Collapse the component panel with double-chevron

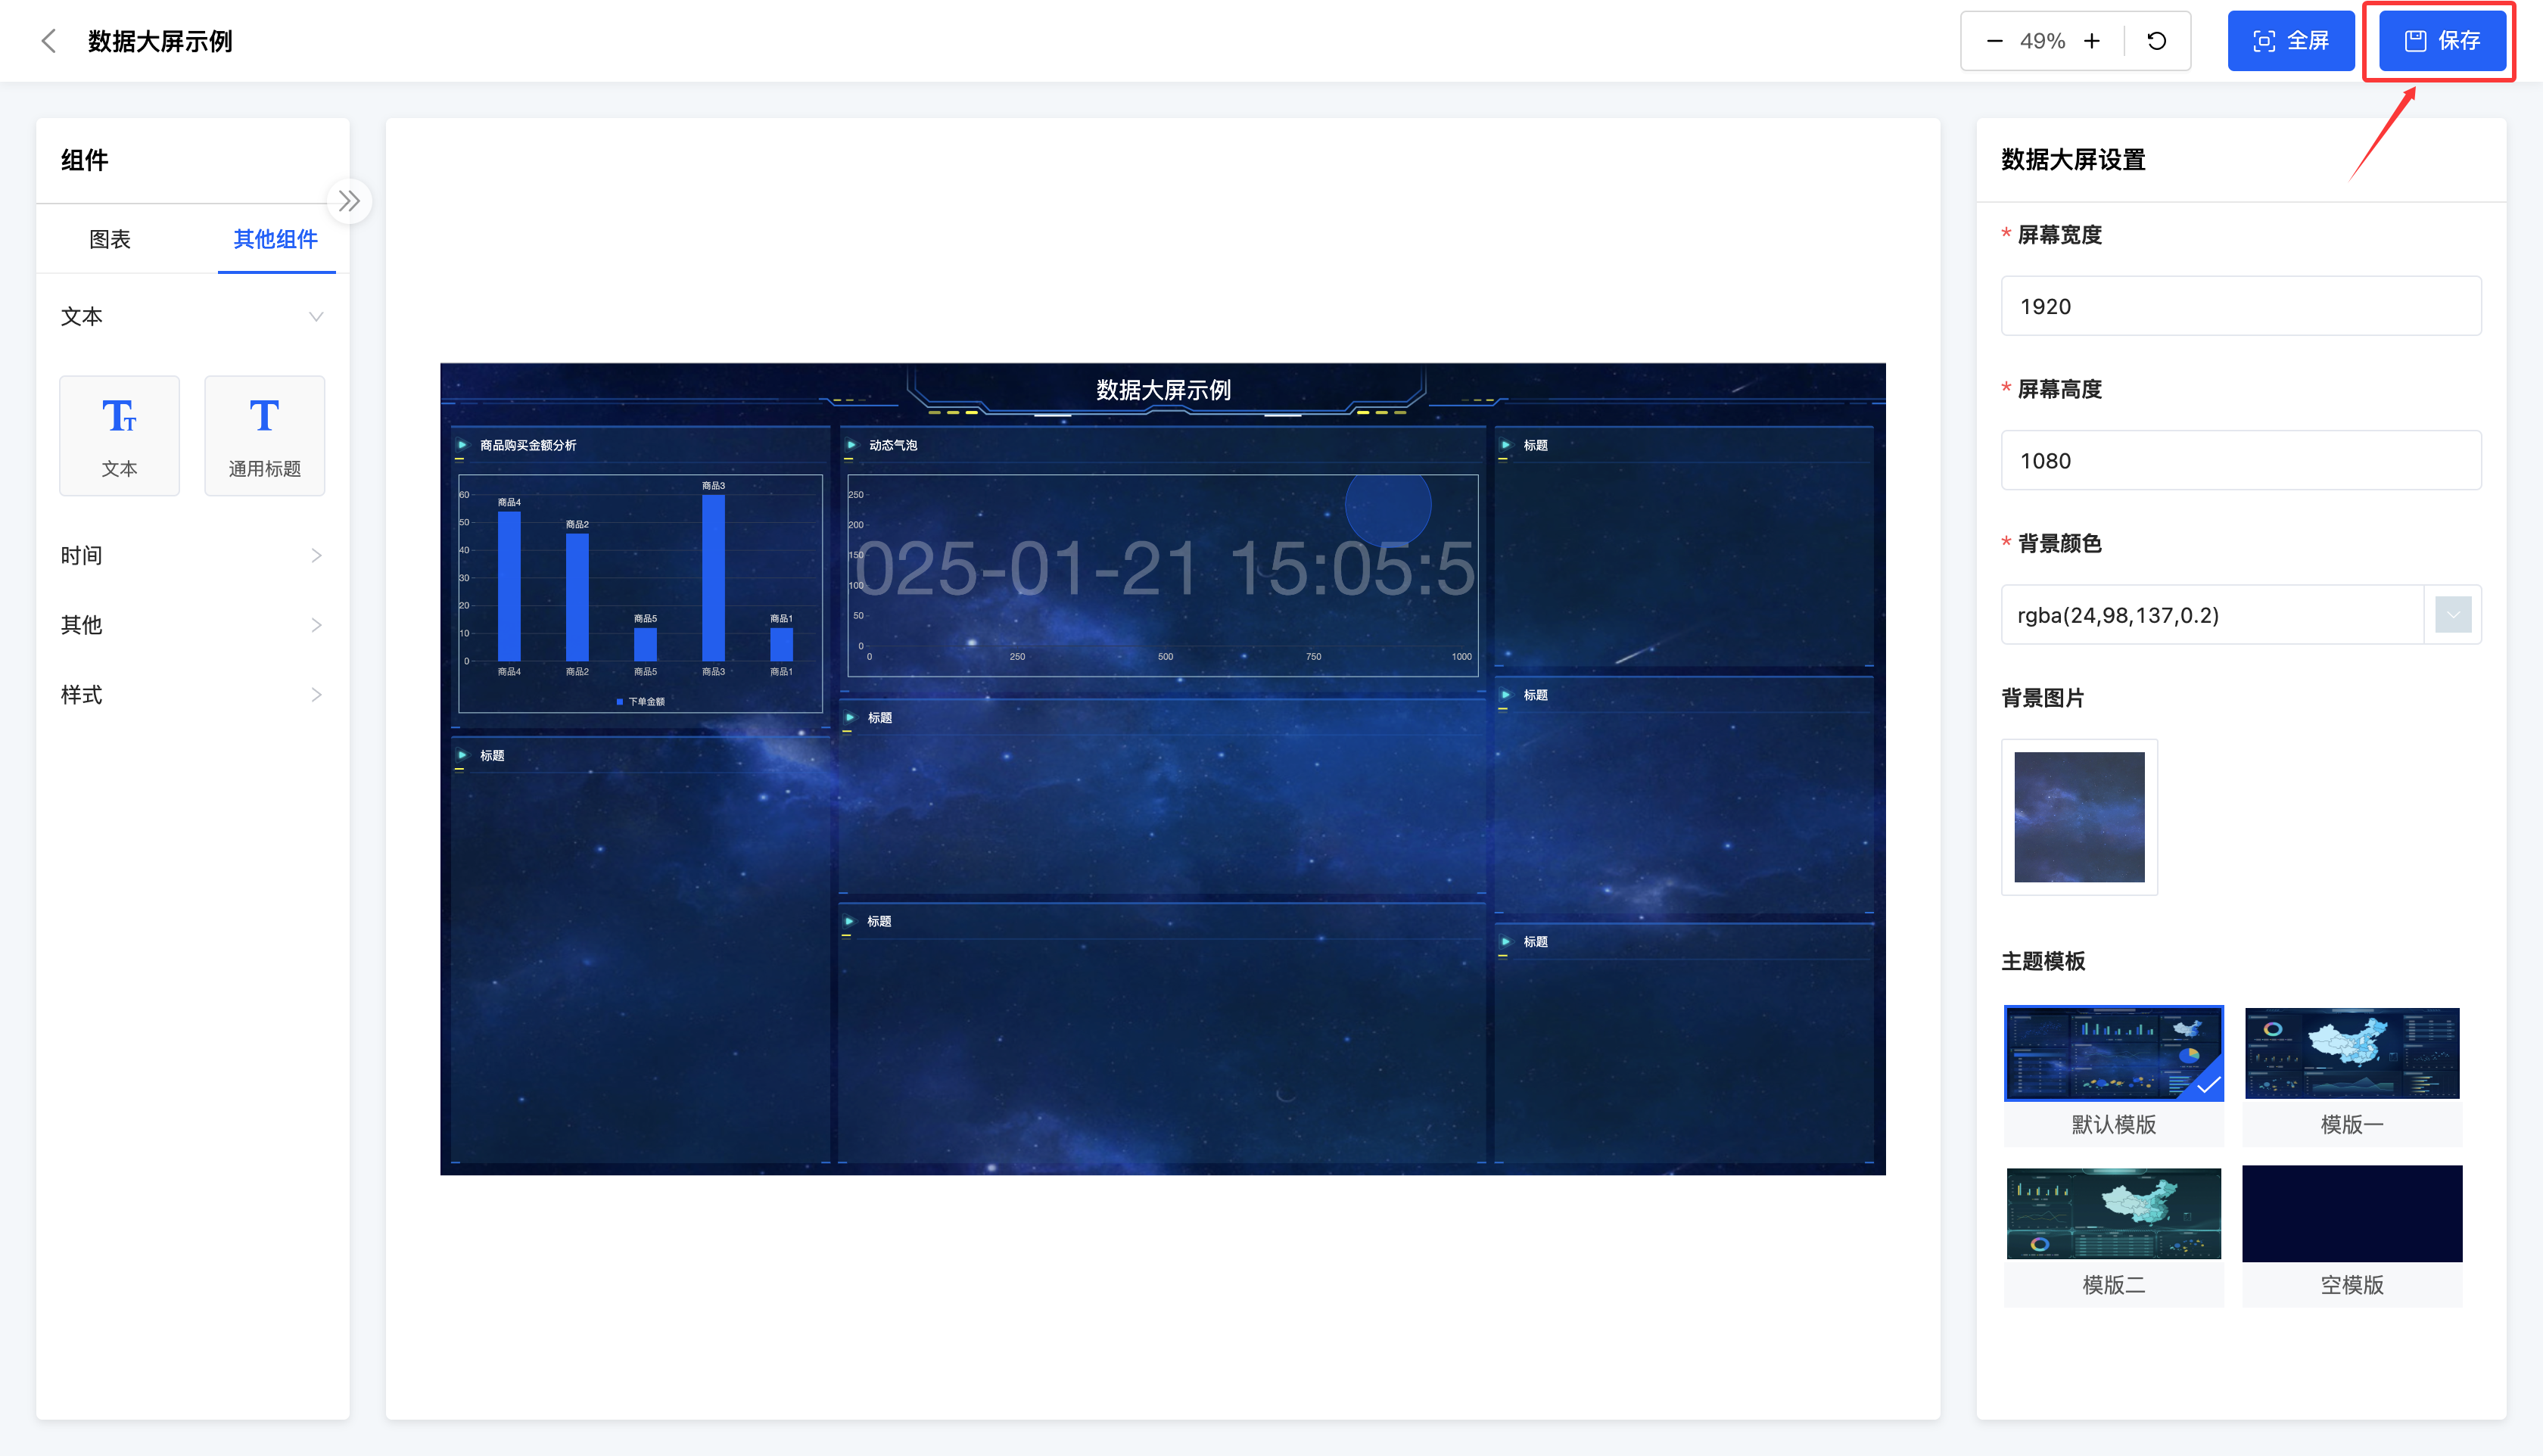tap(348, 201)
